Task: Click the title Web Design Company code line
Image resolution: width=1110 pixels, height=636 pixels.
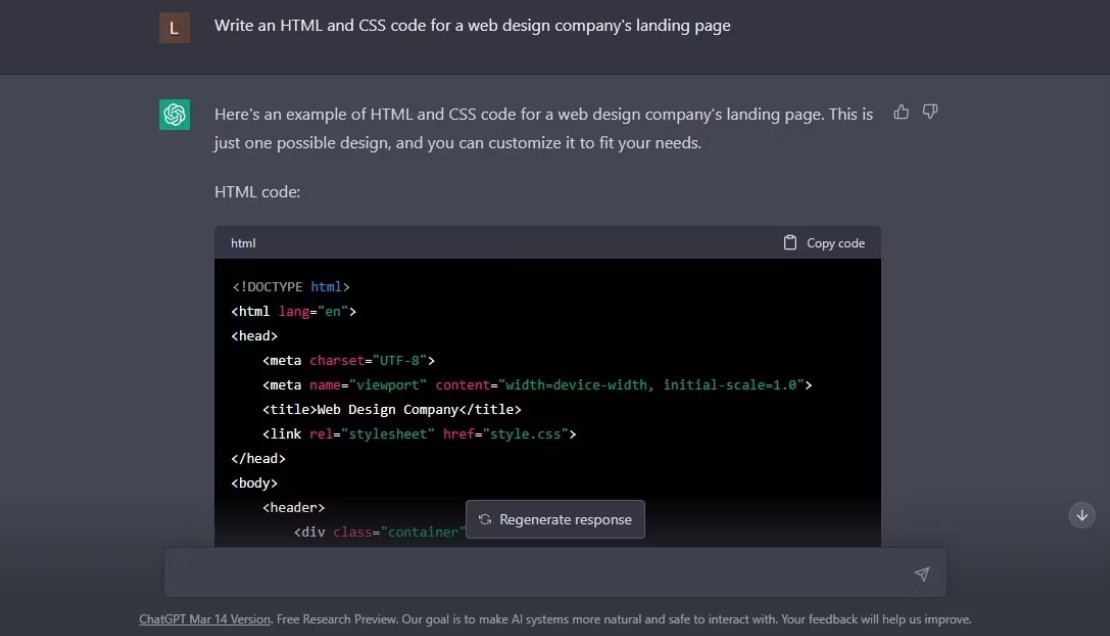Action: 392,409
